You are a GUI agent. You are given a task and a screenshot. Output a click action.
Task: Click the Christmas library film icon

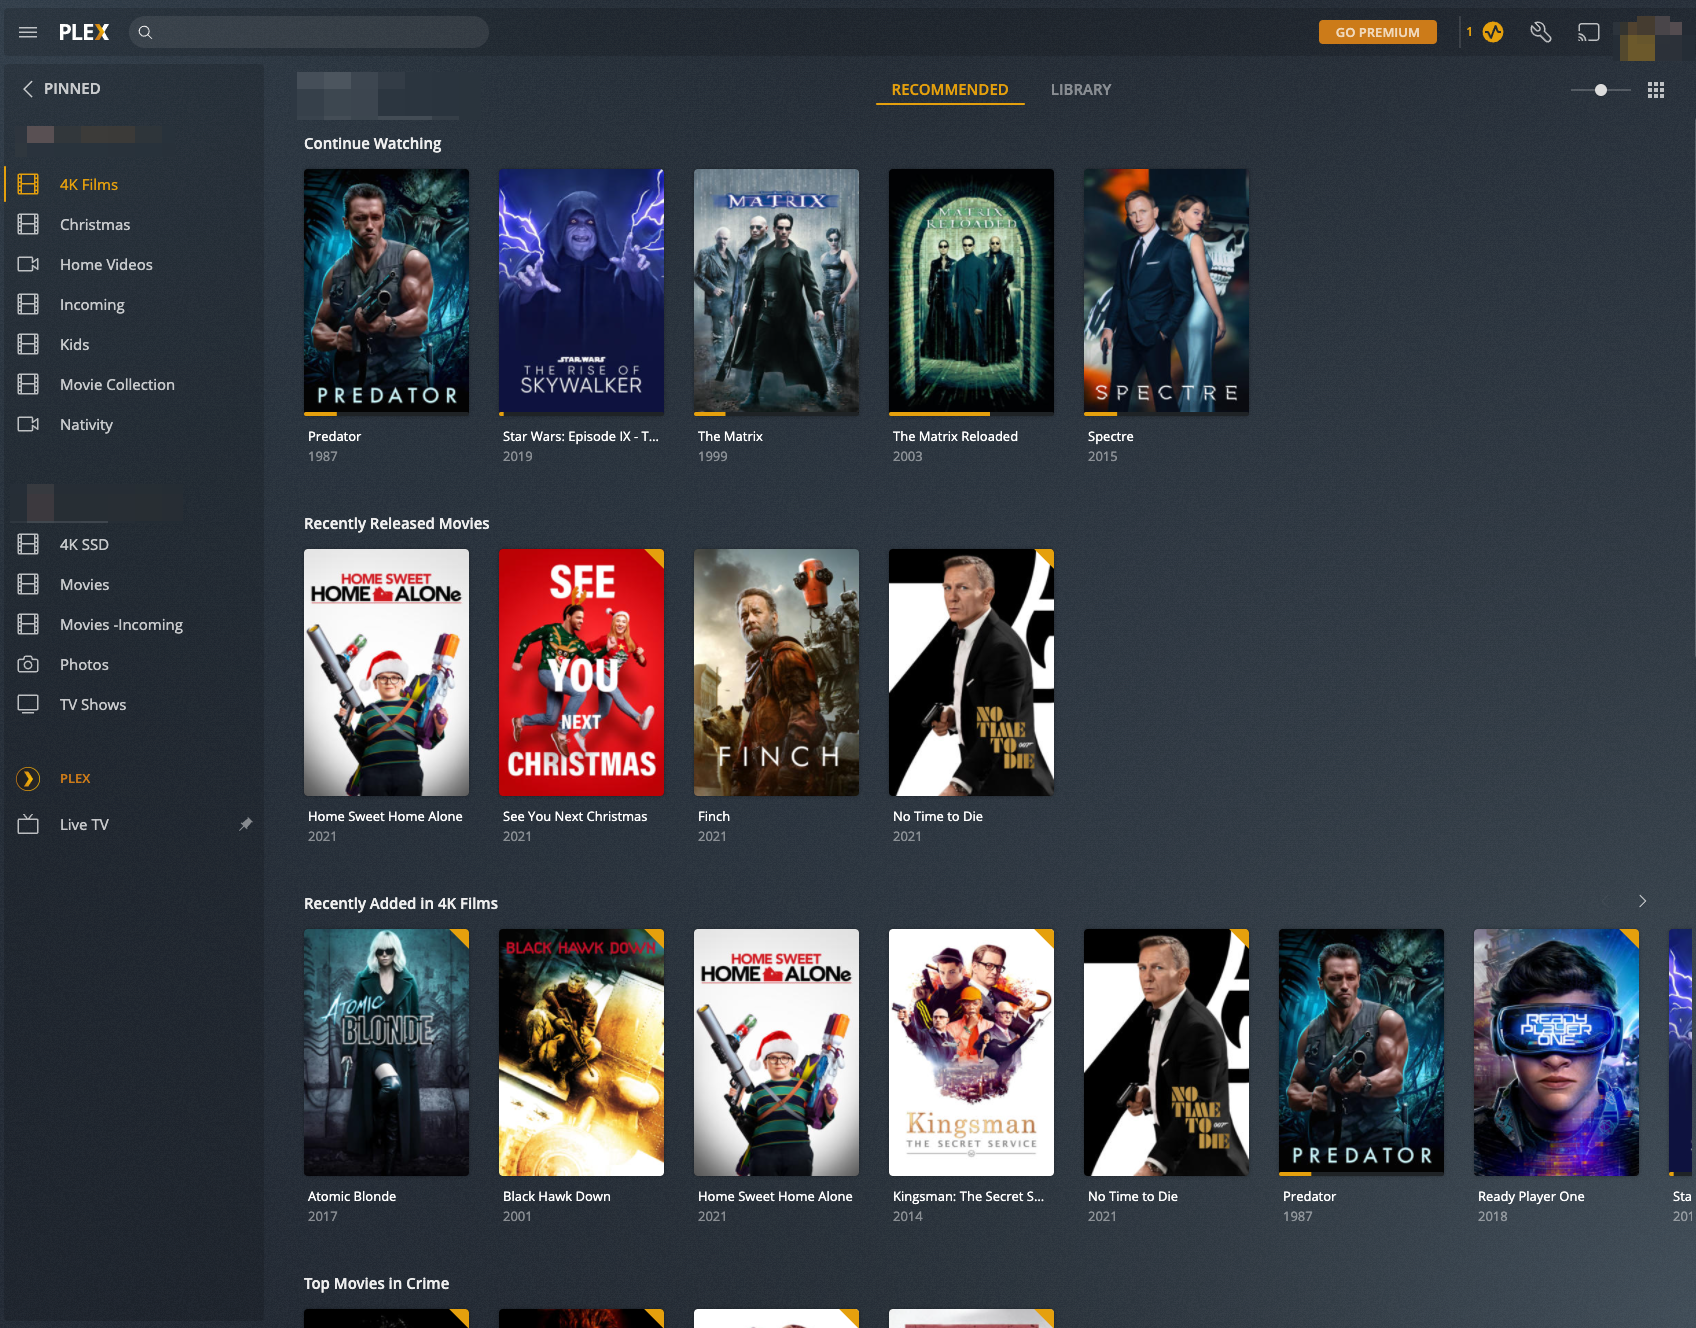pyautogui.click(x=28, y=224)
